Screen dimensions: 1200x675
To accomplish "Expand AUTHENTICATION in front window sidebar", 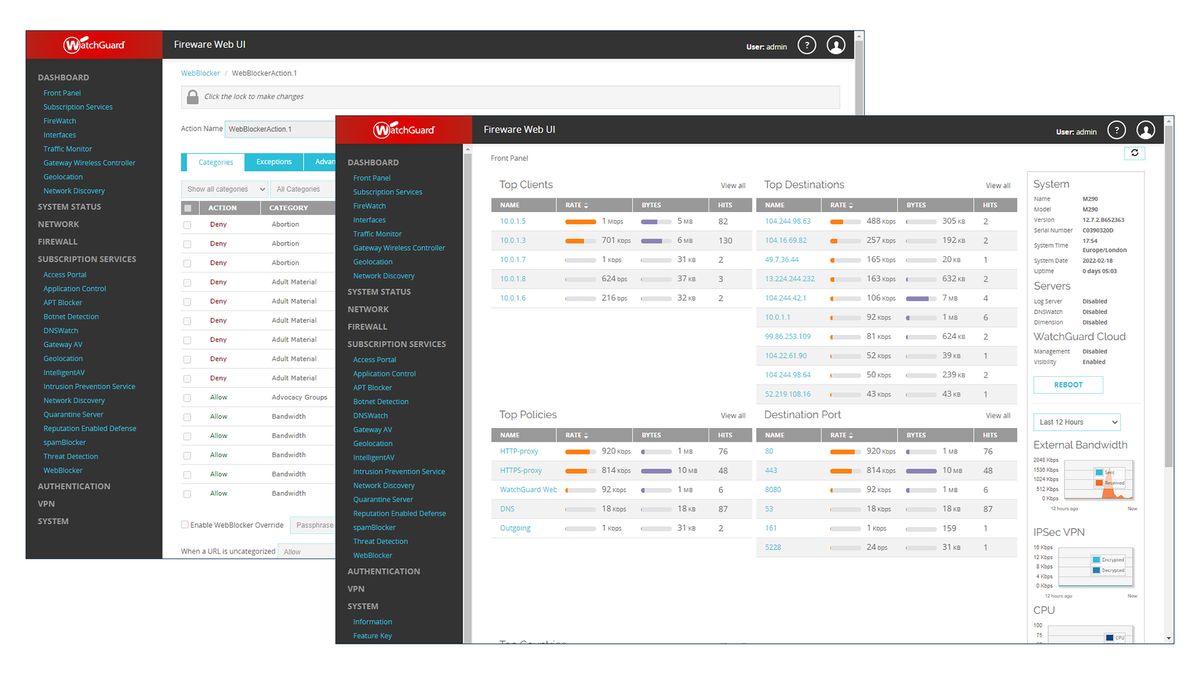I will [384, 571].
